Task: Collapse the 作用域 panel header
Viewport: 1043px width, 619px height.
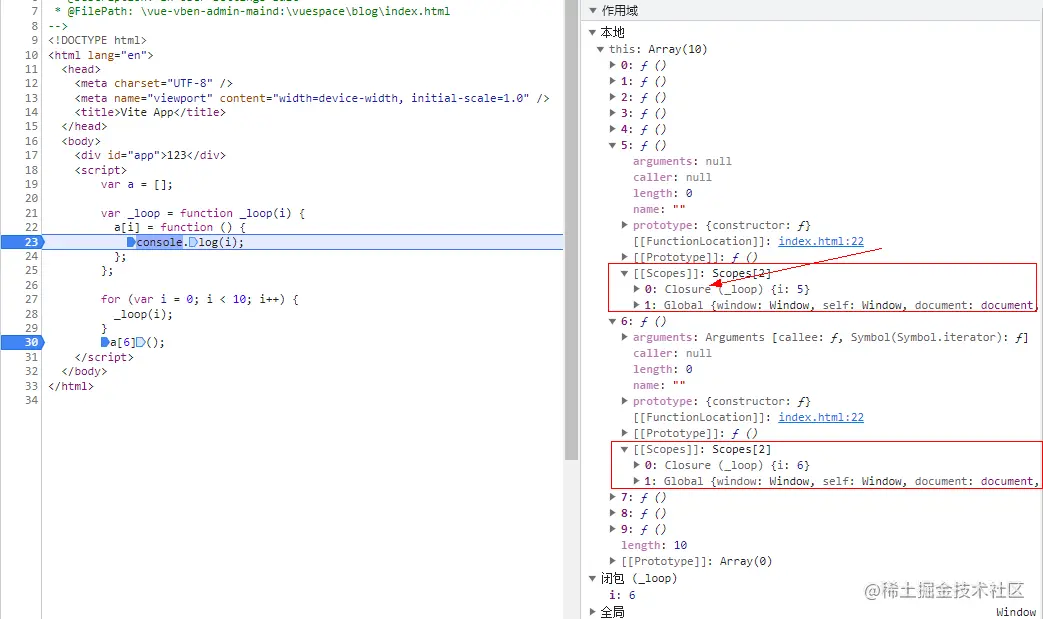Action: pyautogui.click(x=594, y=11)
